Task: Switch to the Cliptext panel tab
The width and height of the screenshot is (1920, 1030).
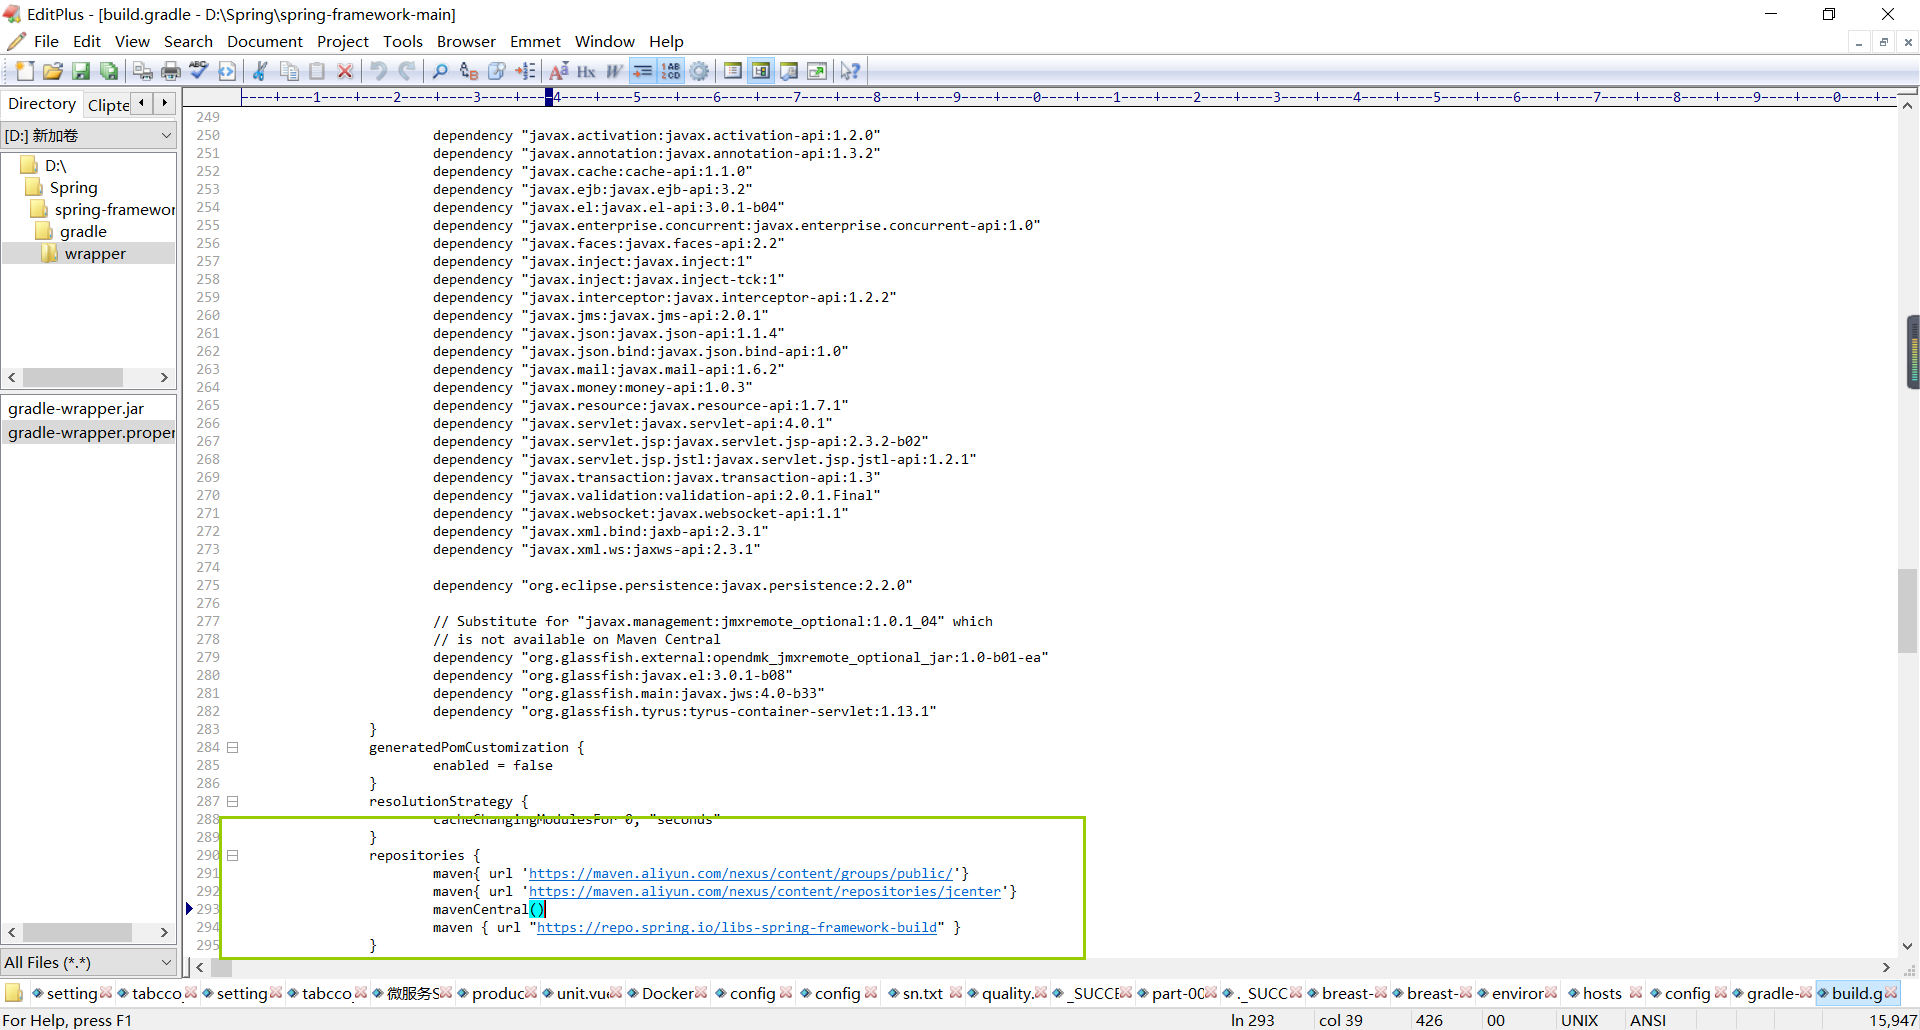Action: coord(108,105)
